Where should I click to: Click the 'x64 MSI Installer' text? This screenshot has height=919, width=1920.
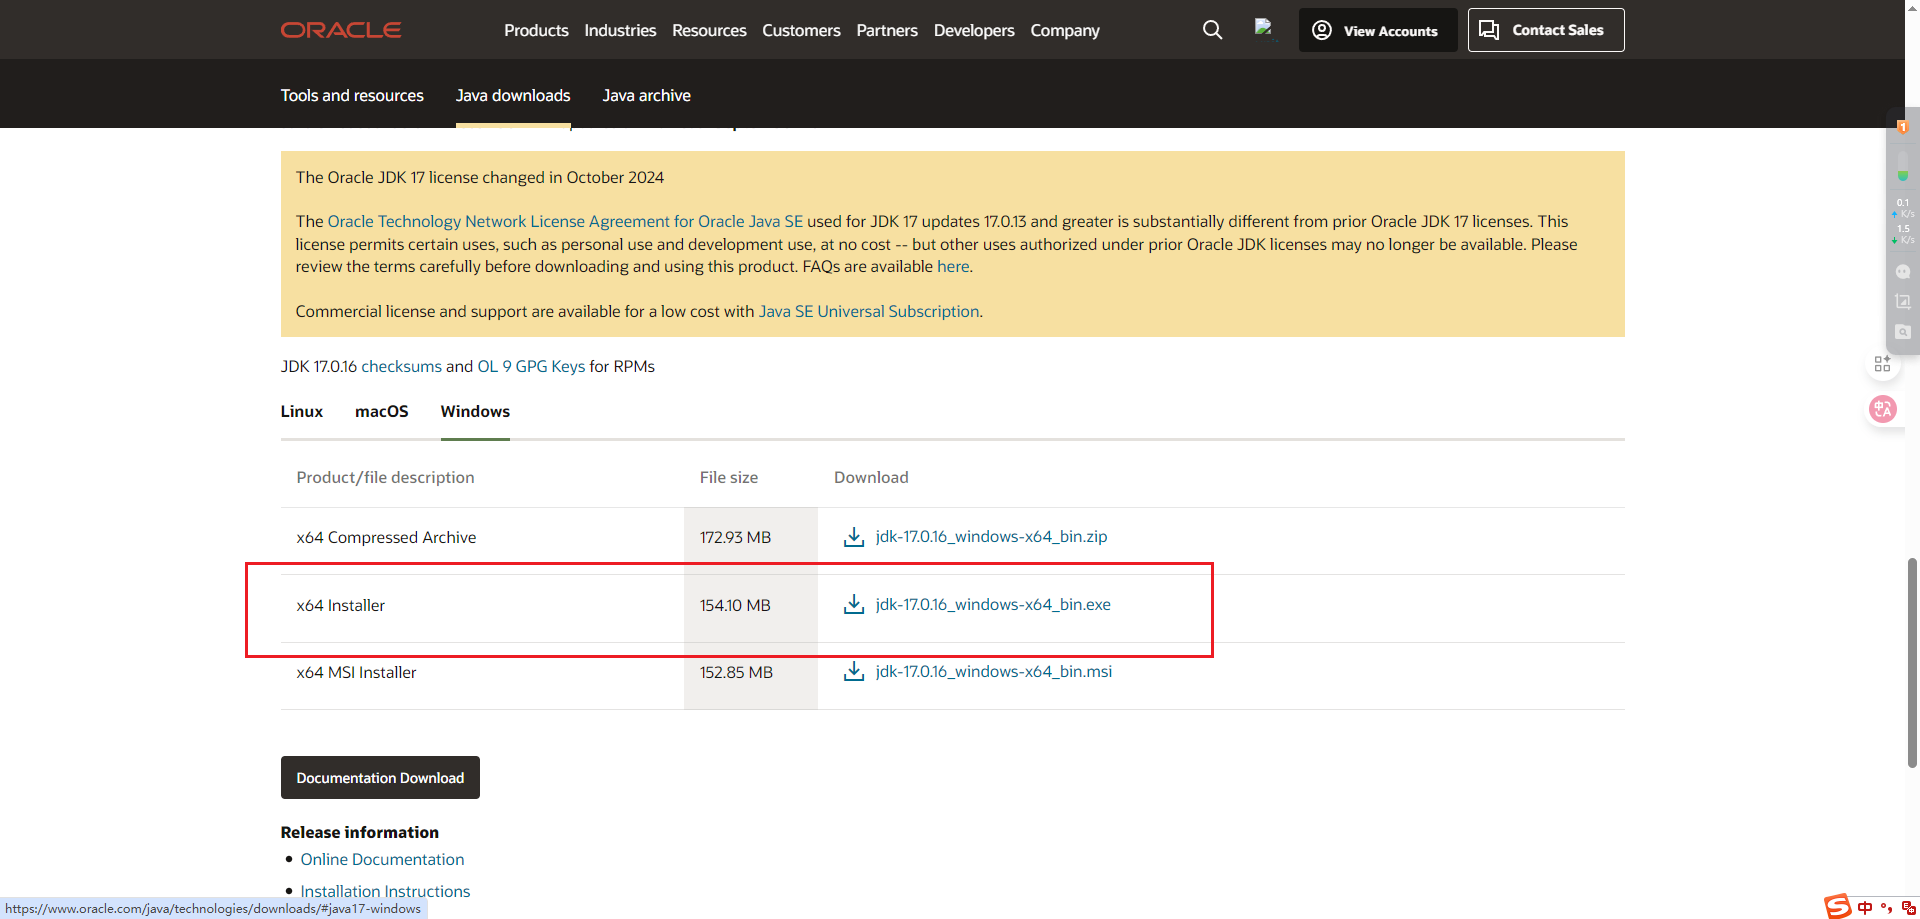tap(356, 672)
